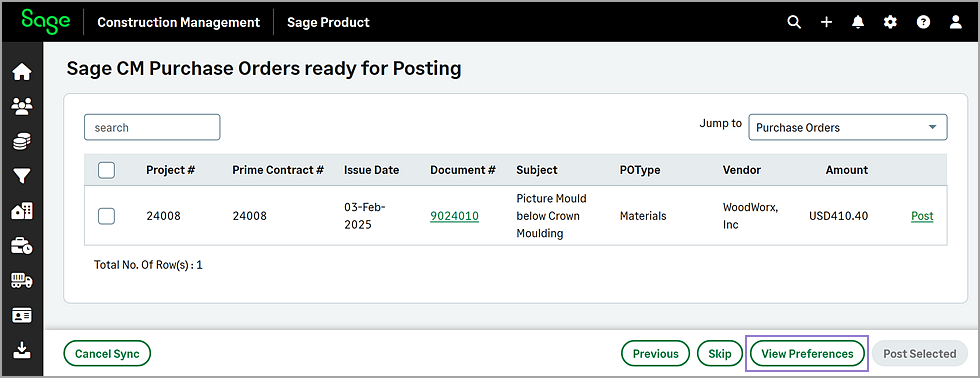Open document 9024010 link
The width and height of the screenshot is (980, 378).
pyautogui.click(x=454, y=216)
